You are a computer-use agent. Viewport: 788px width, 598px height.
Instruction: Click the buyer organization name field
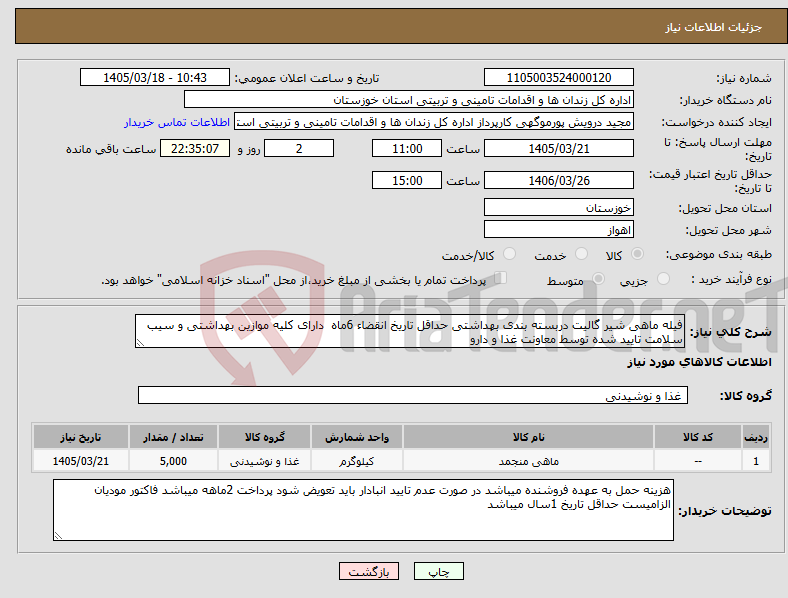409,99
